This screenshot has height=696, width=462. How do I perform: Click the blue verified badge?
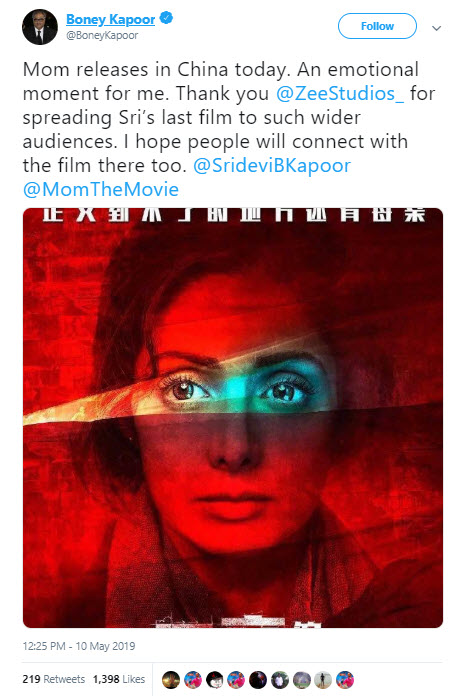(x=166, y=19)
